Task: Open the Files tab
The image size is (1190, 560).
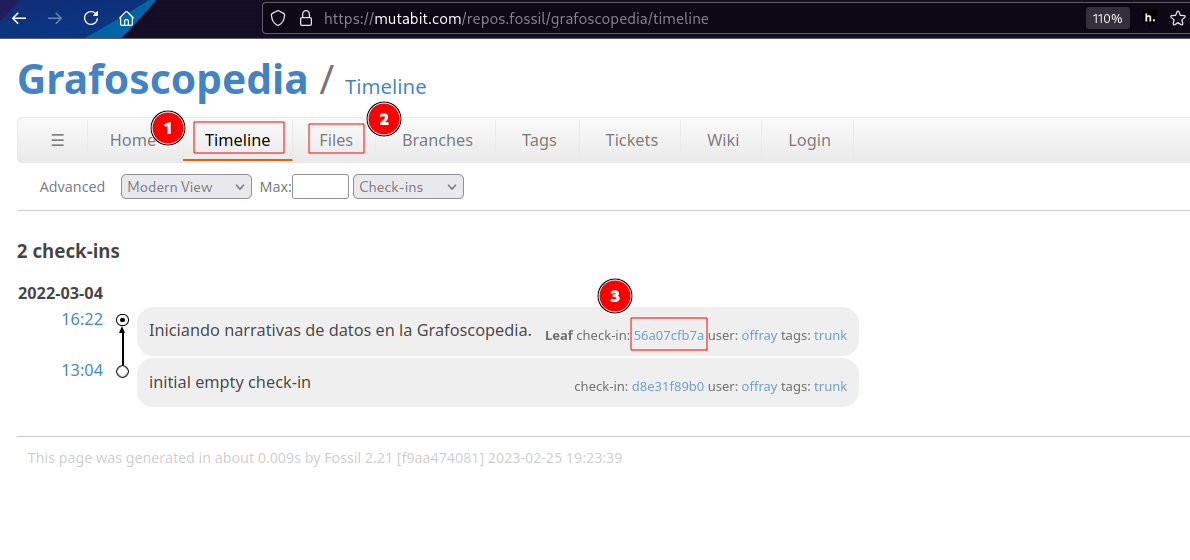Action: [336, 140]
